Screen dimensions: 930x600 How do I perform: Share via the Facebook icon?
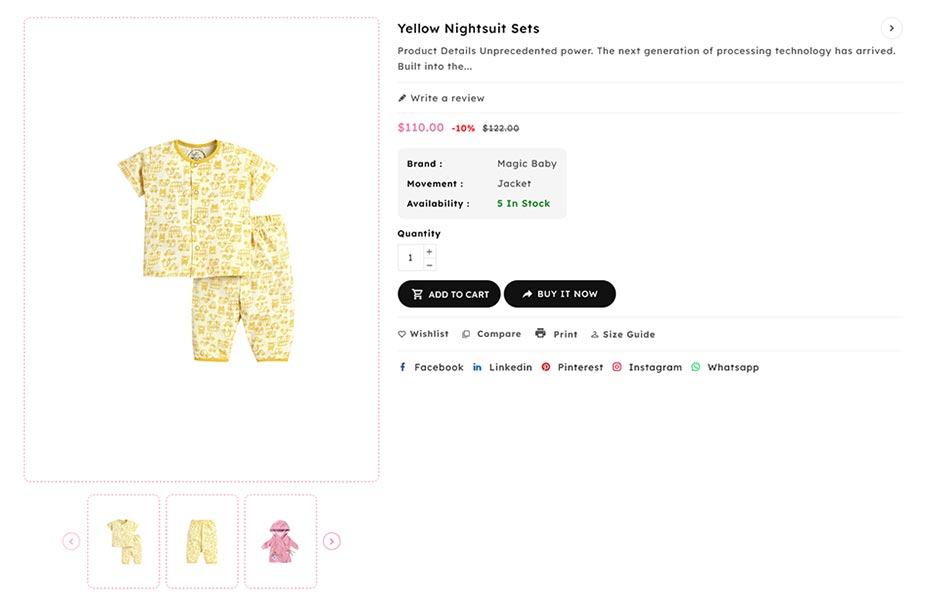(x=403, y=367)
